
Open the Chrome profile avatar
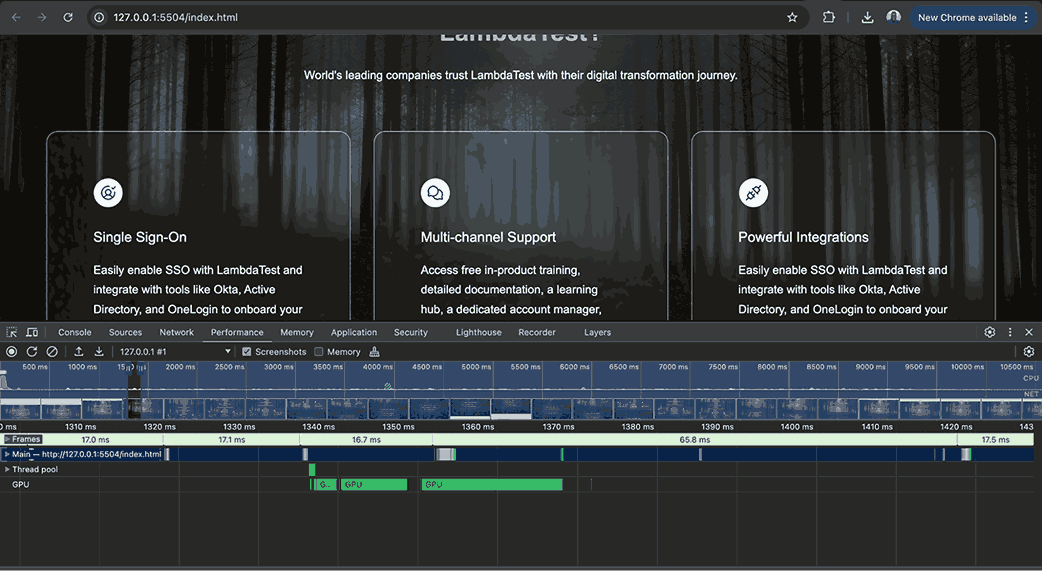click(894, 17)
